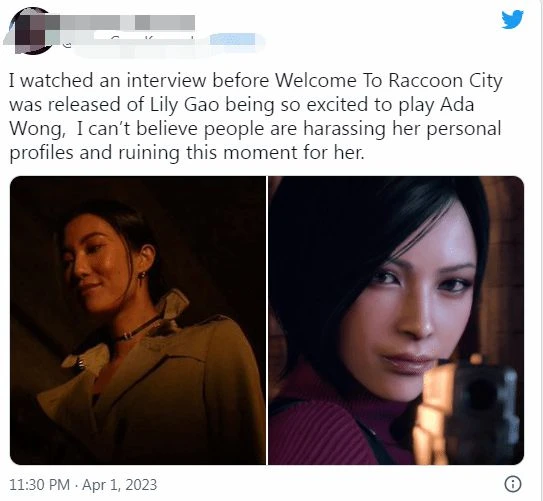Click the pistol in the right image
Screen dimensions: 543x501
point(471,412)
